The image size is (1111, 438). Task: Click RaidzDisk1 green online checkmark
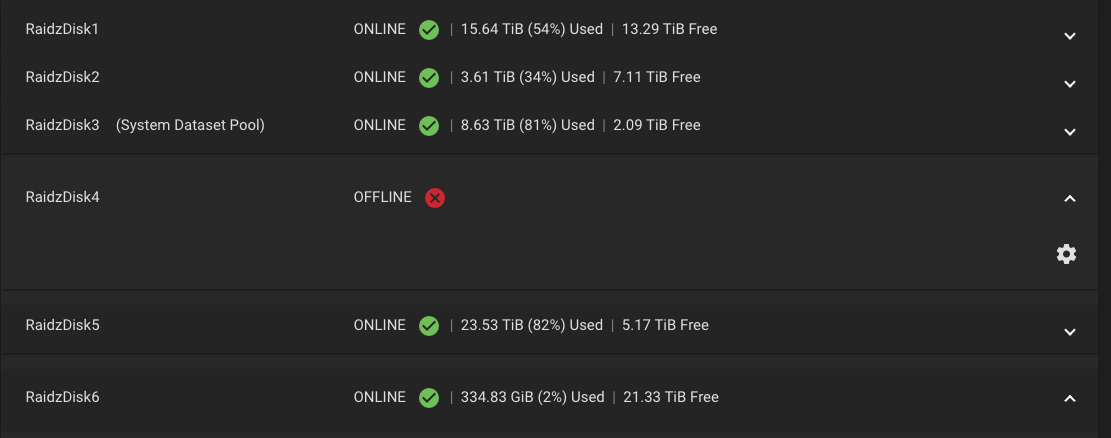point(429,30)
